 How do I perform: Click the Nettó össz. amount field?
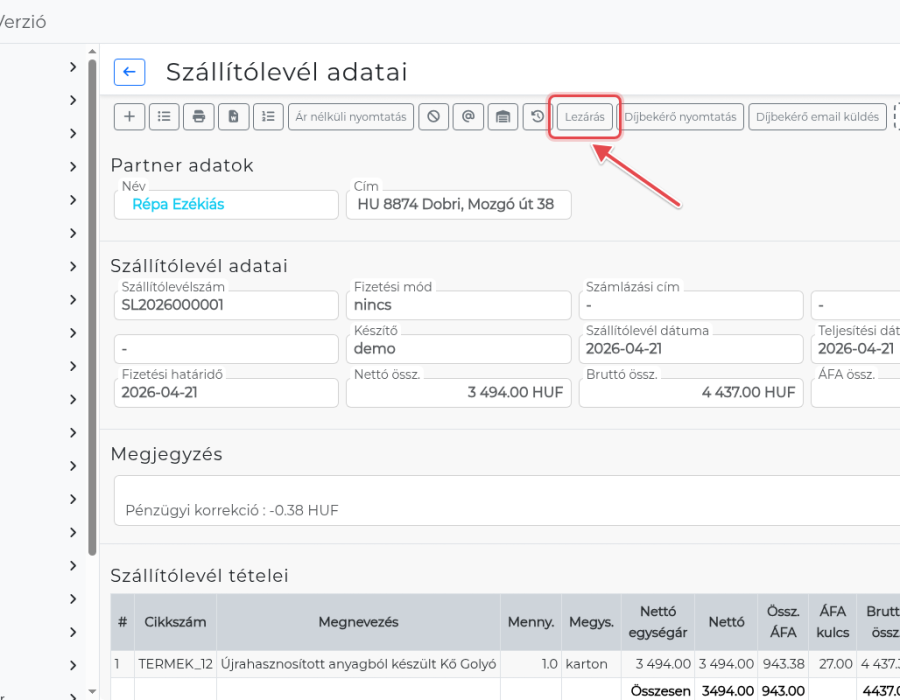[x=459, y=392]
